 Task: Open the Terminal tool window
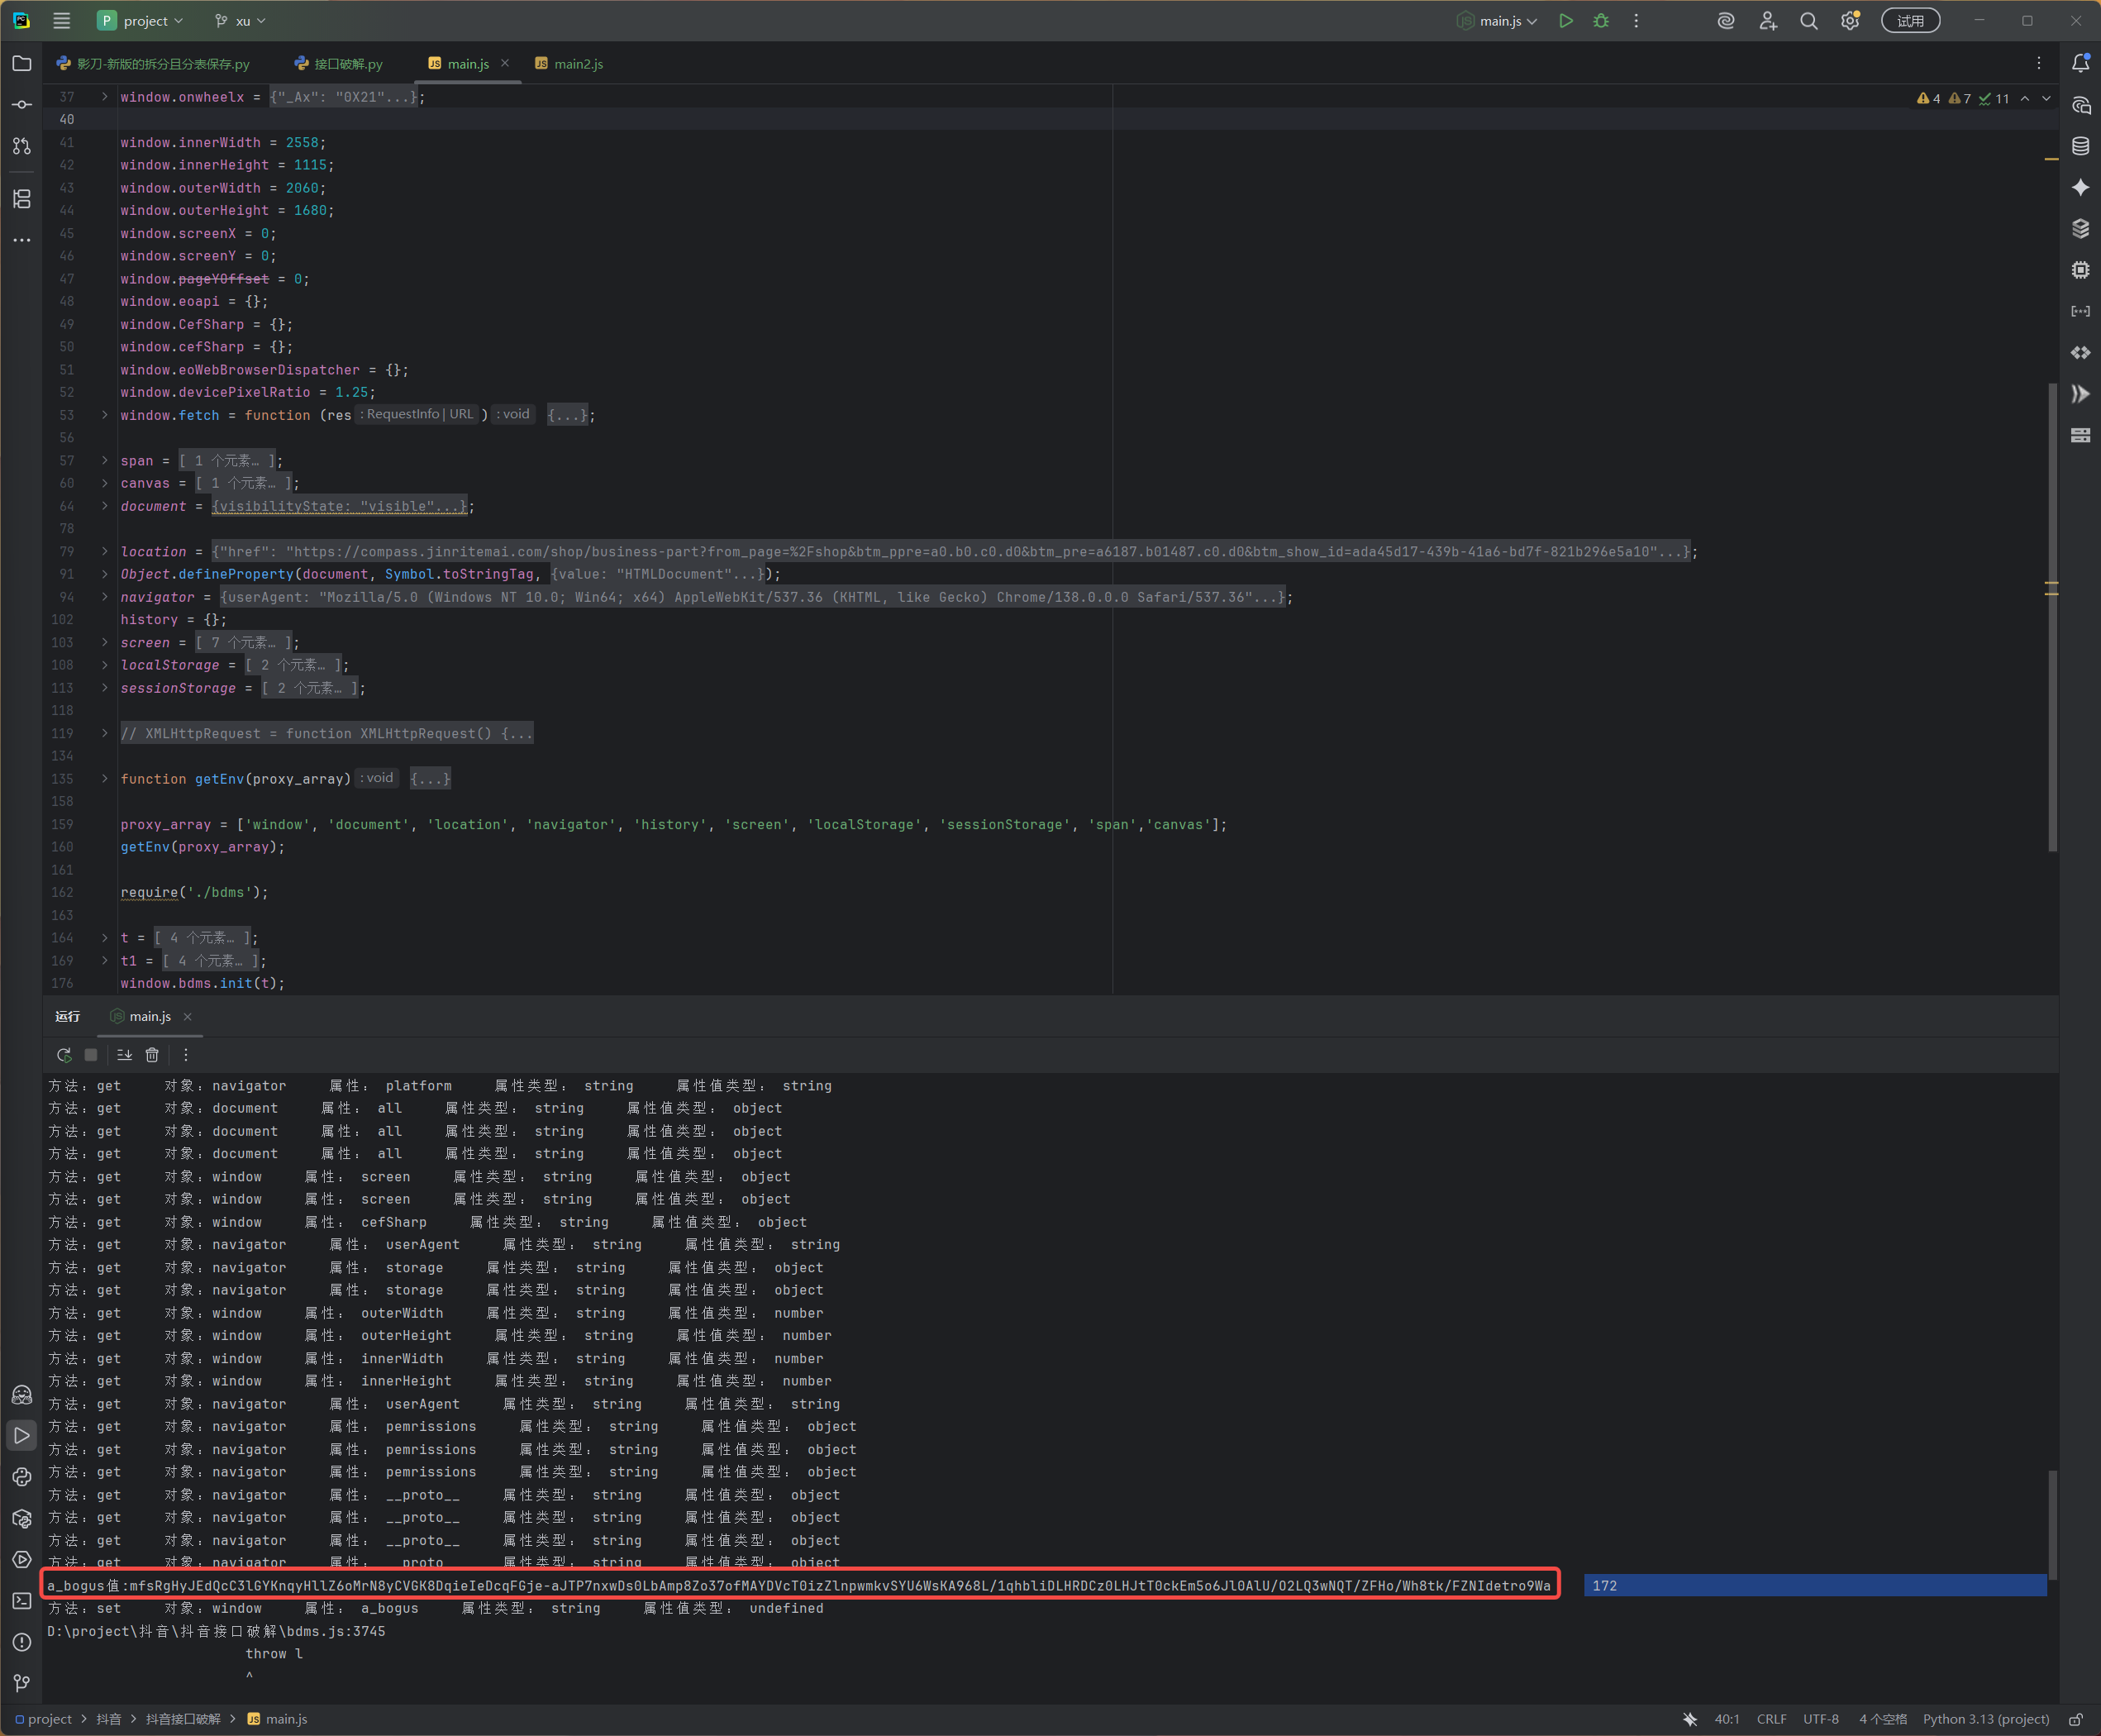click(22, 1601)
